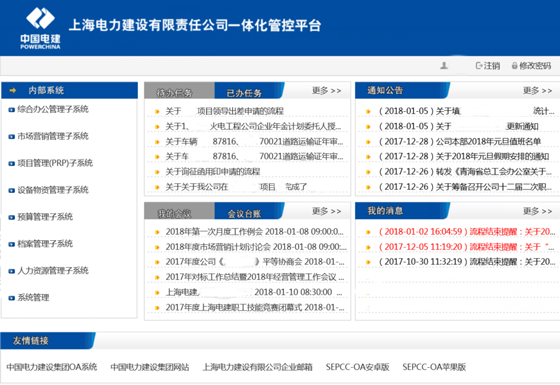
Task: Click the bullet icon beside 综合办公管理子系统
Action: [x=11, y=110]
